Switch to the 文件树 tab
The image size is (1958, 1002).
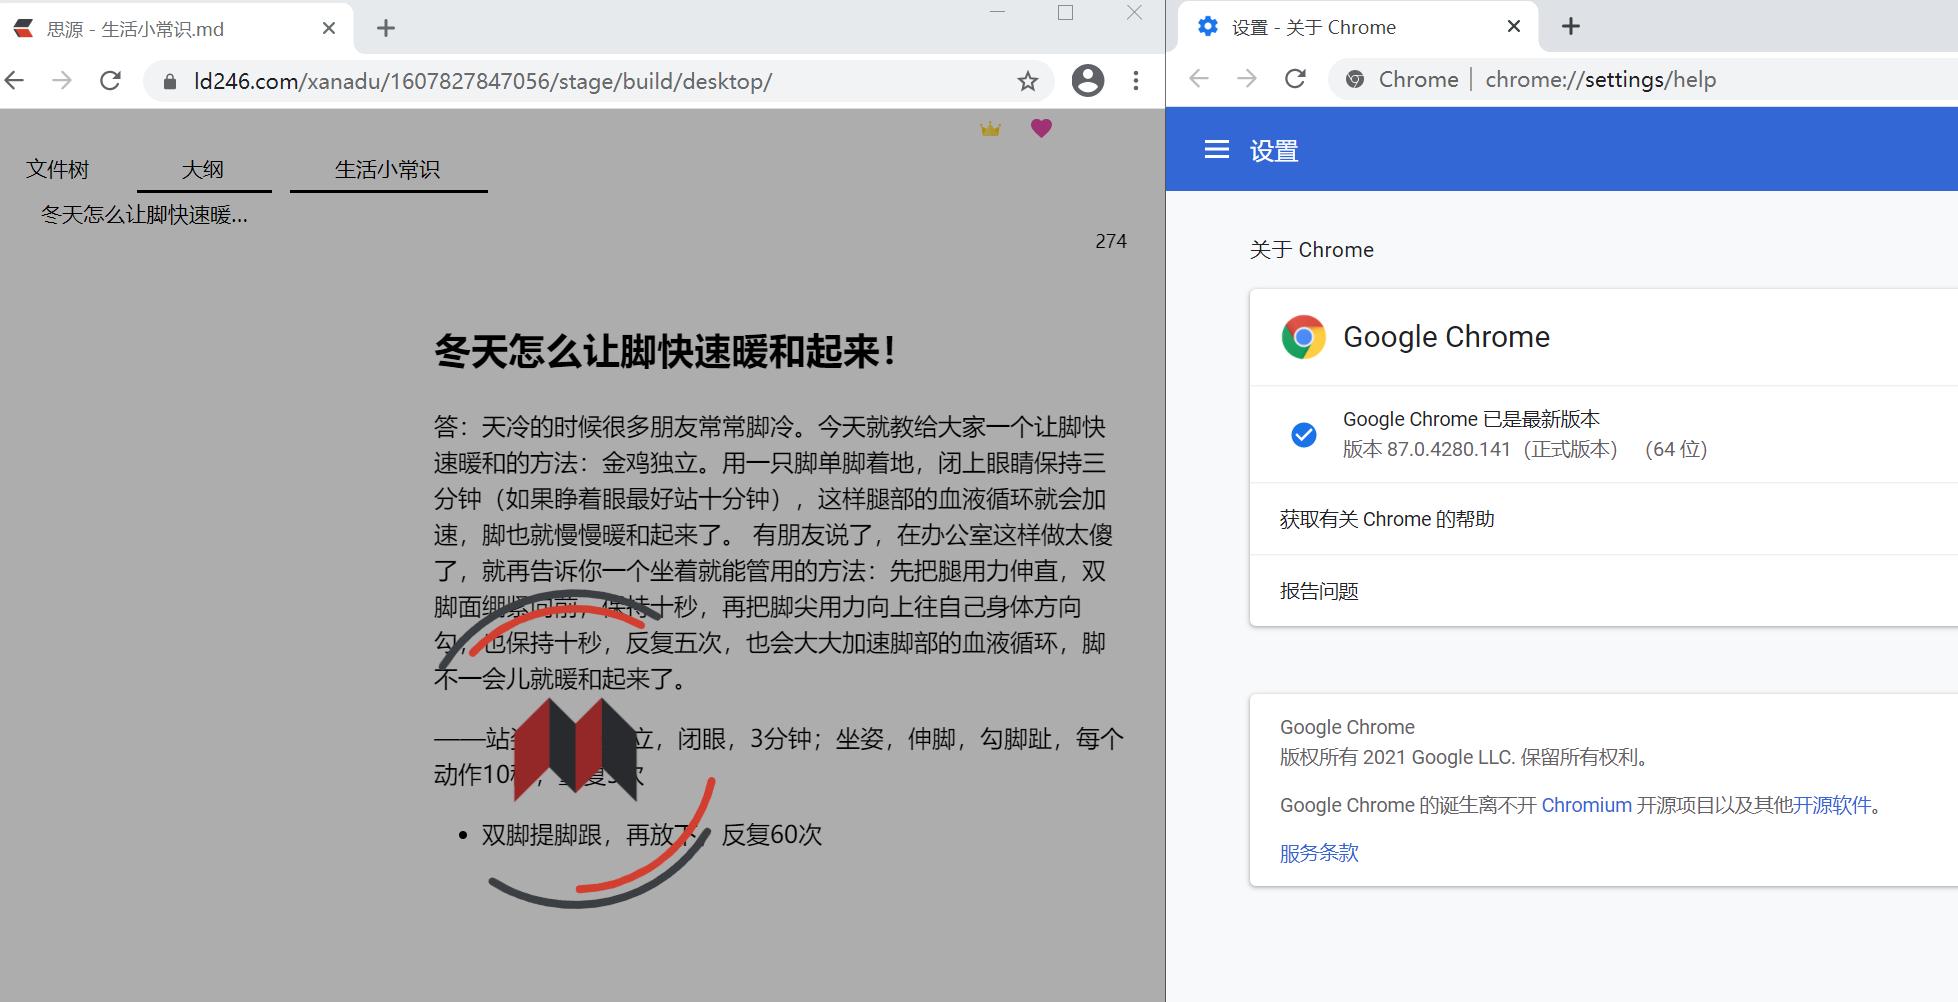58,169
